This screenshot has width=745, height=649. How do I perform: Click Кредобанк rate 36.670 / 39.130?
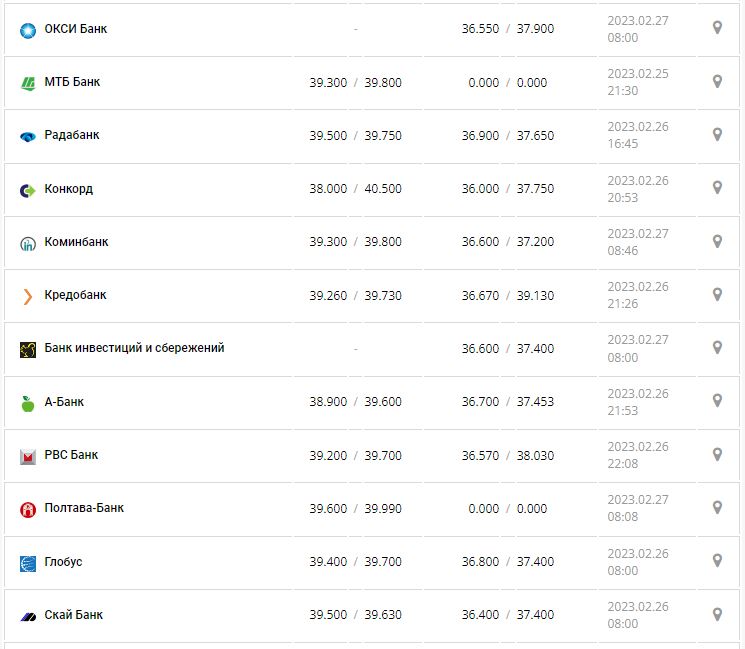[507, 295]
